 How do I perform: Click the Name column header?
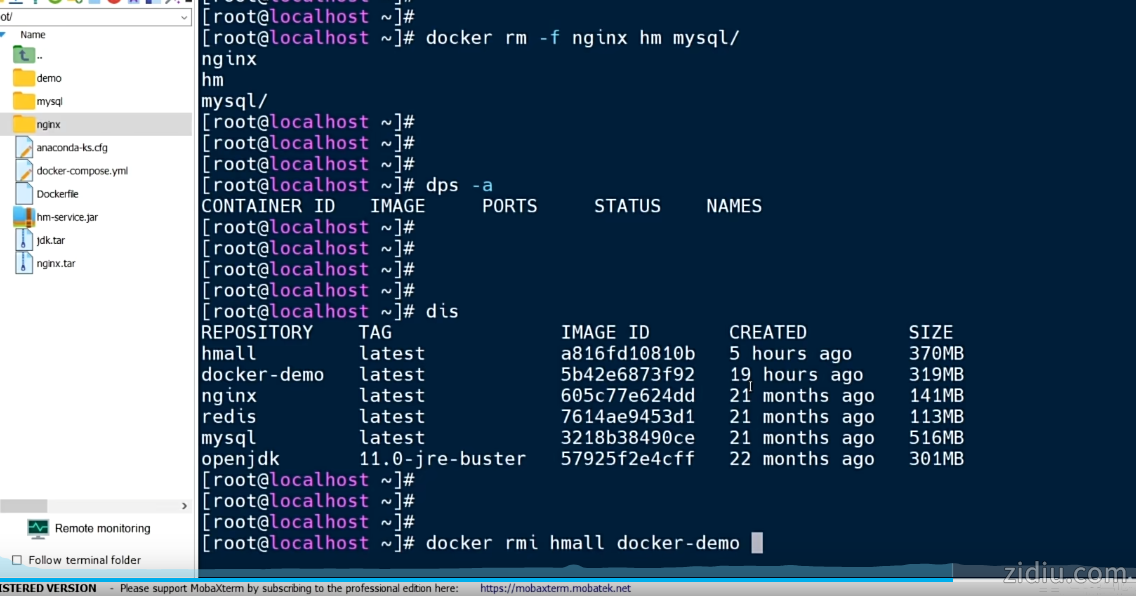click(33, 35)
